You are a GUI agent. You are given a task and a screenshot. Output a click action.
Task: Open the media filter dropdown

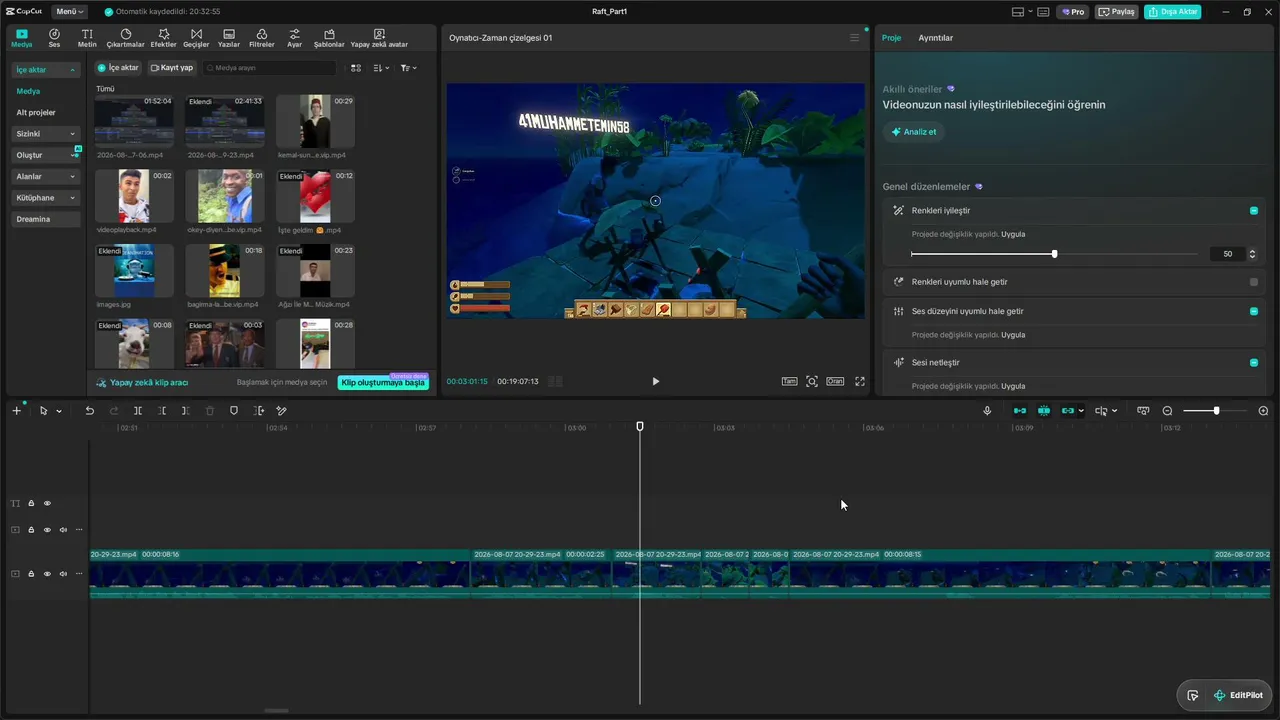408,68
